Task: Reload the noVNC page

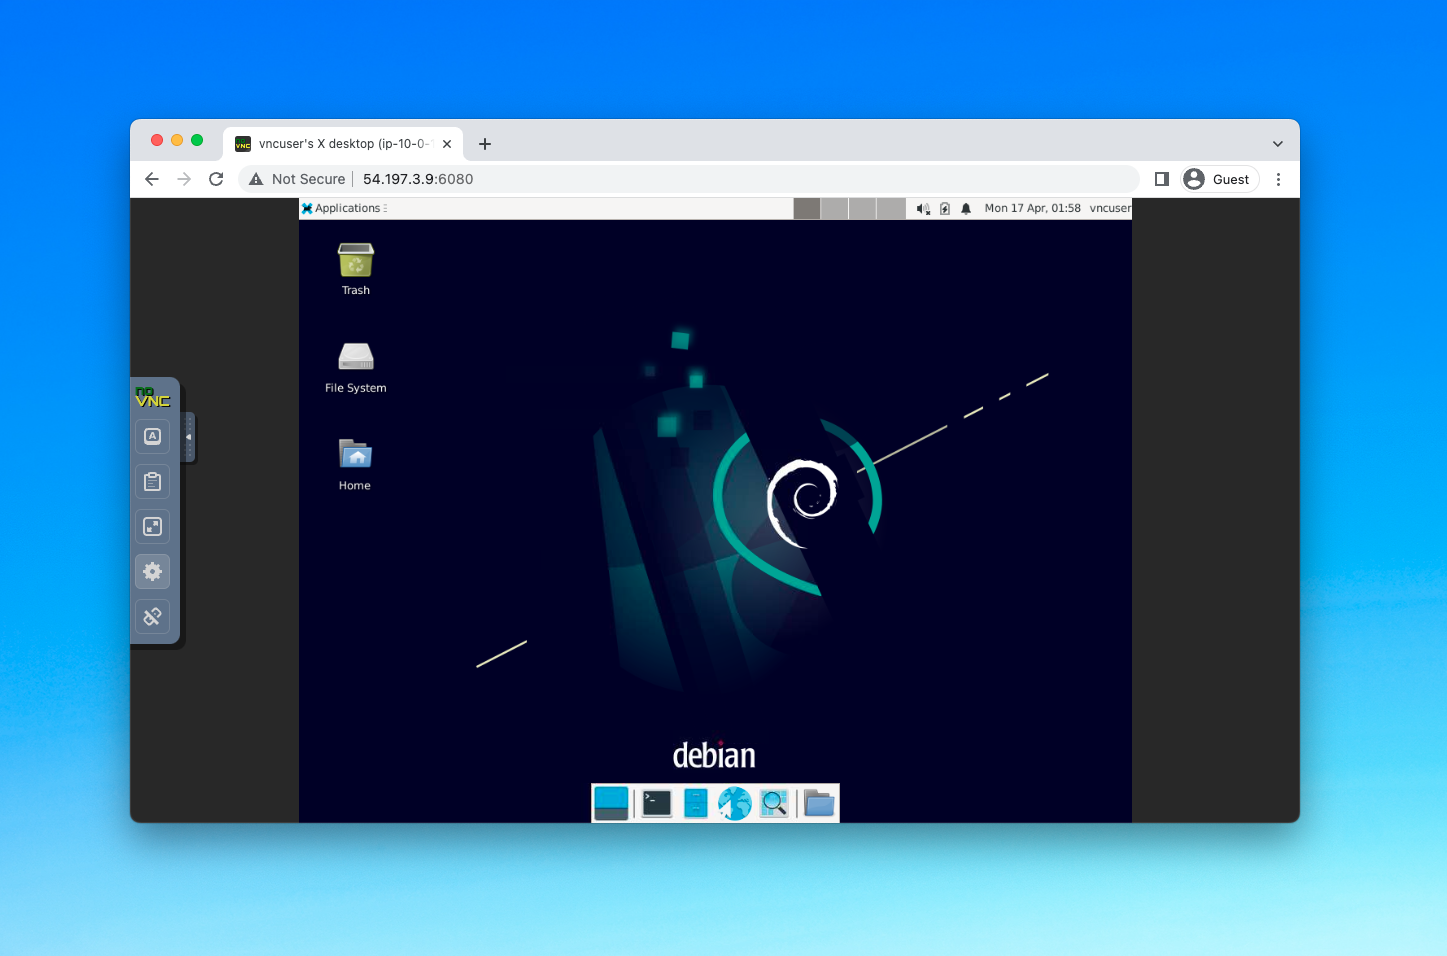Action: [x=216, y=179]
